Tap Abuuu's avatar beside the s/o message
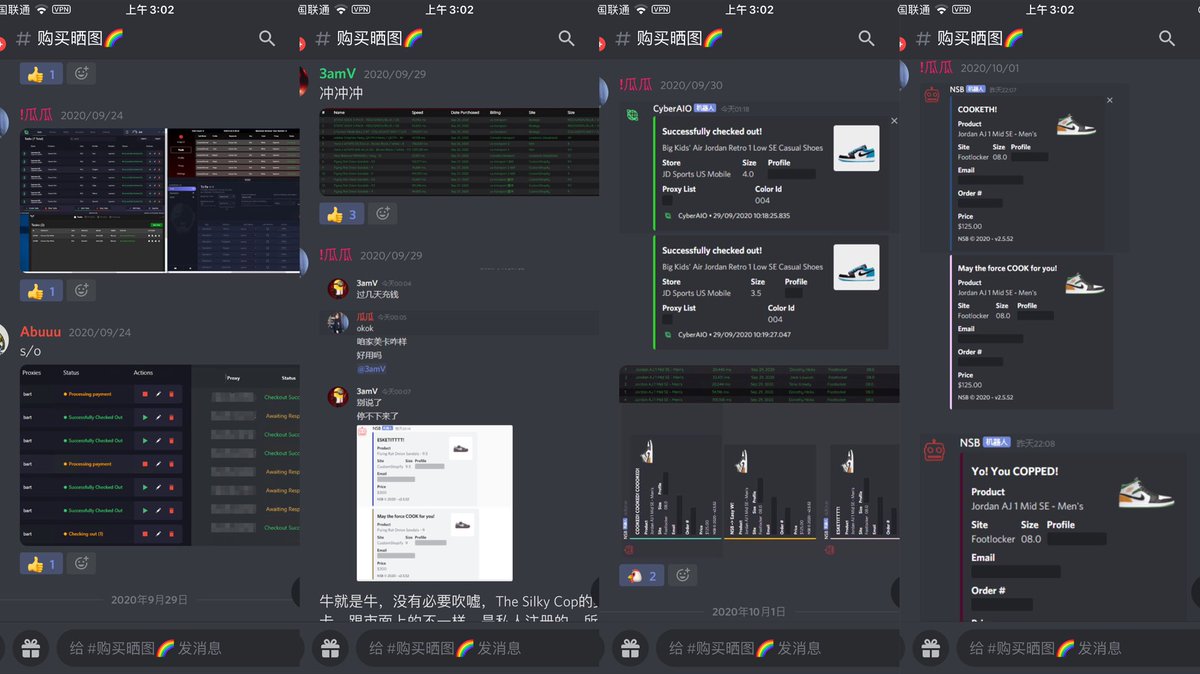 [x=5, y=340]
